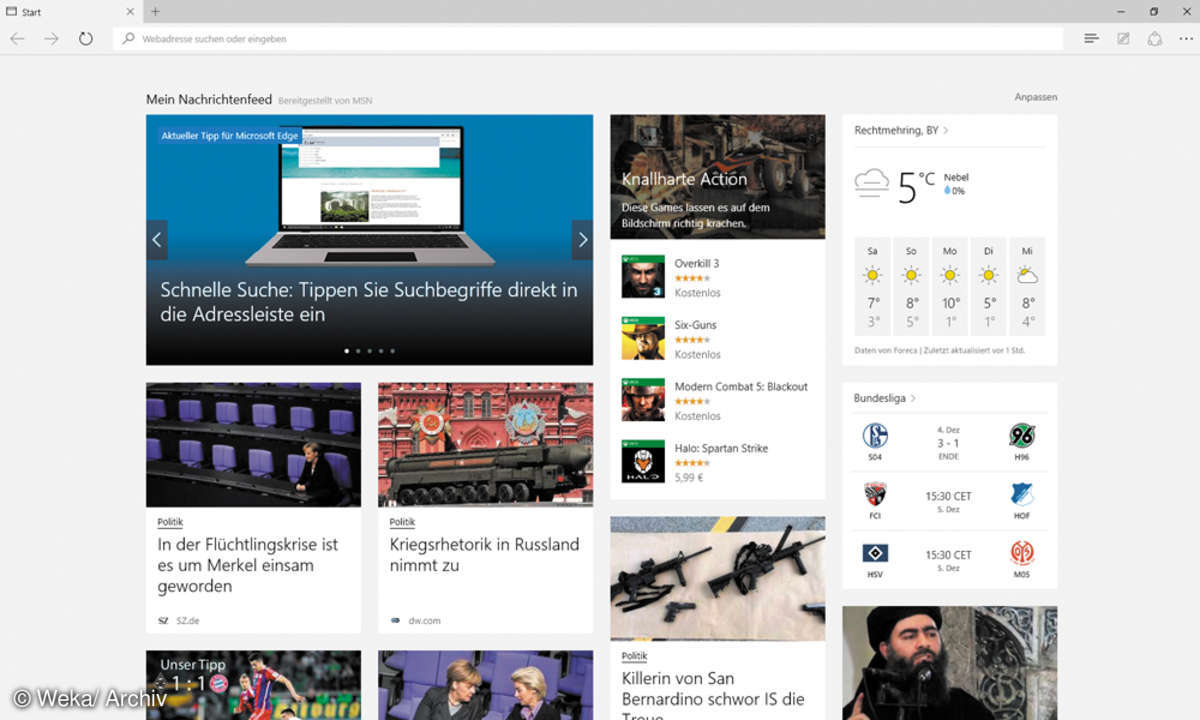Open the Russian missile parade photo

pyautogui.click(x=485, y=445)
